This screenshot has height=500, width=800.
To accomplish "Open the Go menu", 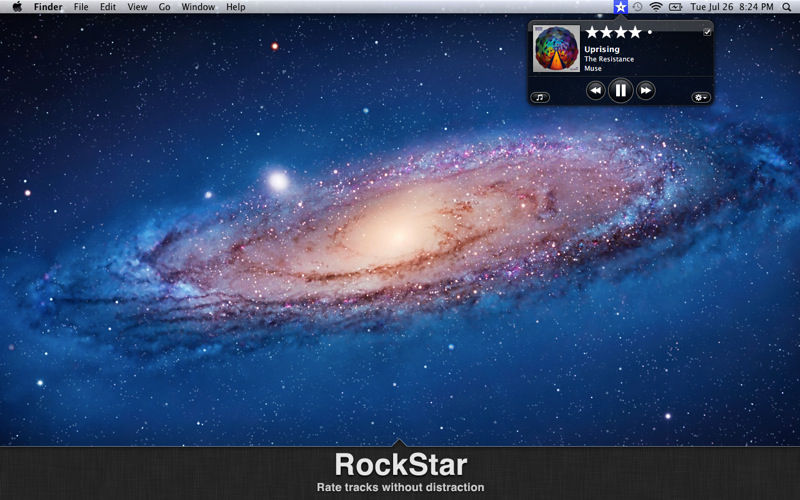I will pyautogui.click(x=164, y=7).
